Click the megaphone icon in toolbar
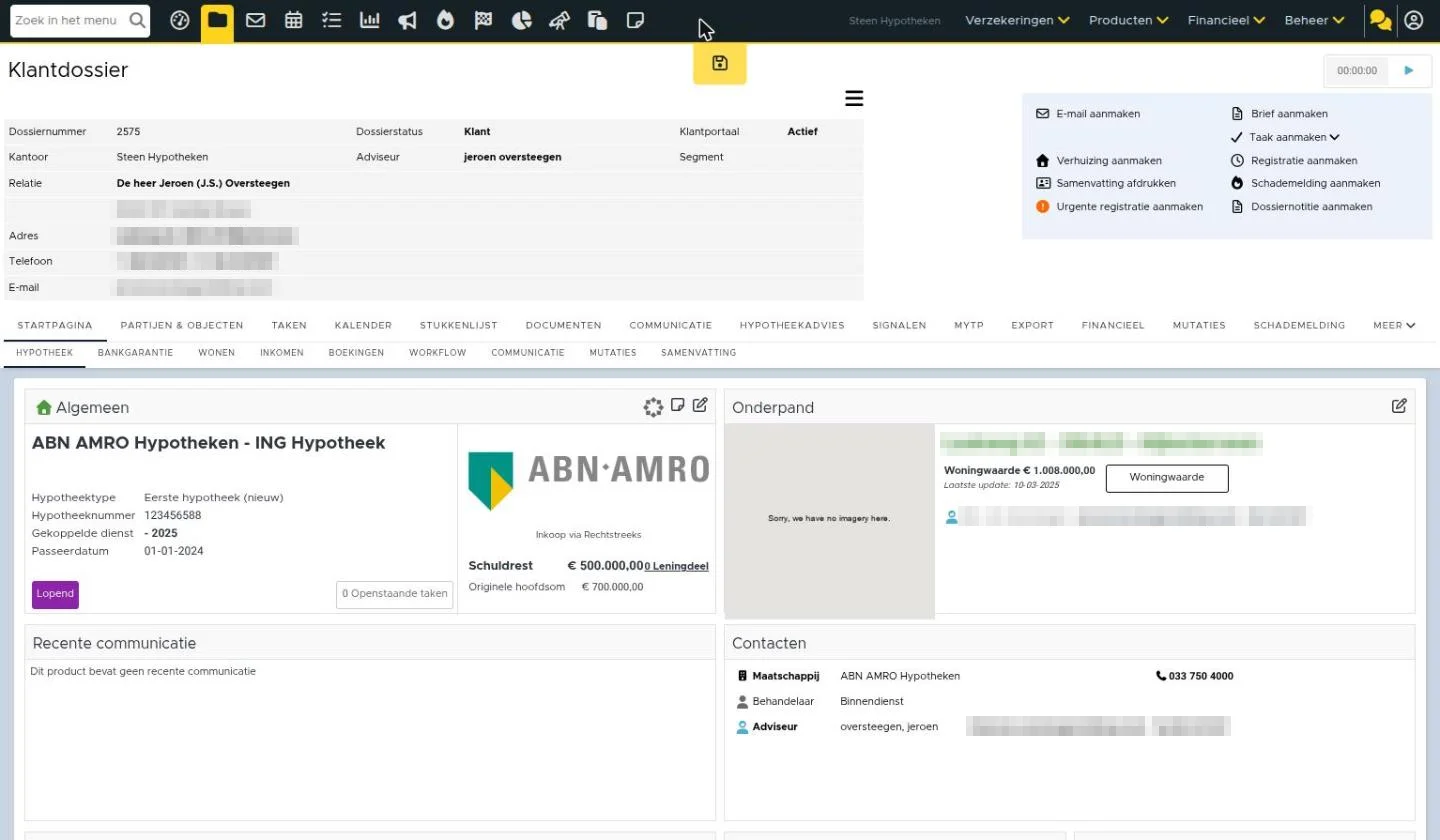Viewport: 1440px width, 840px height. point(407,20)
